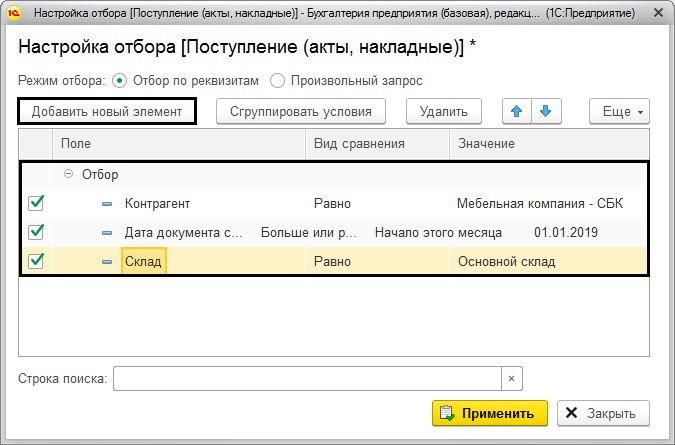Choose the Произвольный запрос mode

(278, 80)
